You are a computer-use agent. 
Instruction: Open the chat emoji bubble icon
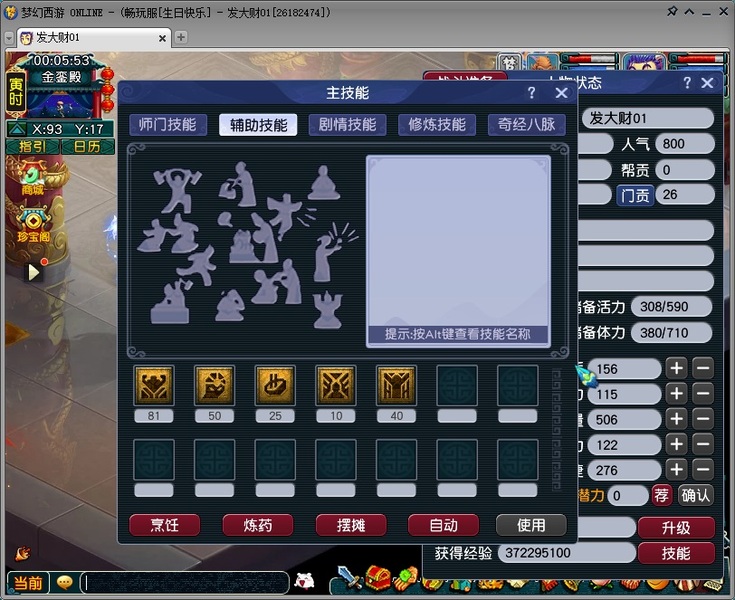click(65, 583)
